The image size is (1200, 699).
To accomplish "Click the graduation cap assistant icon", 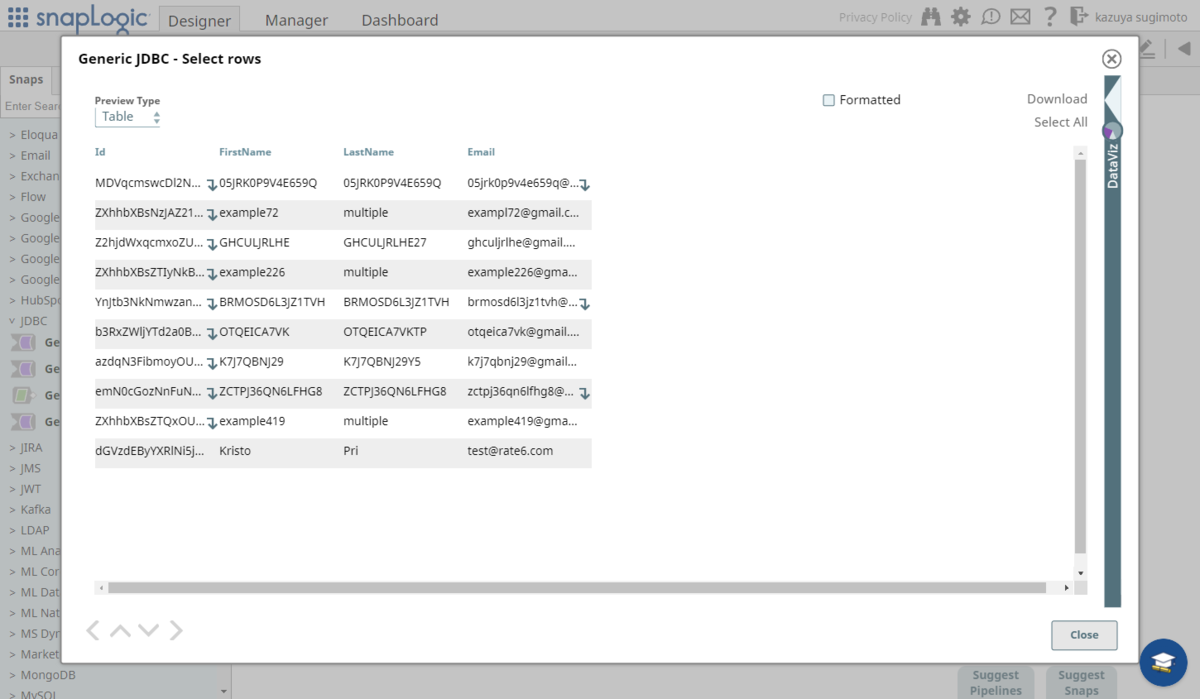I will tap(1163, 662).
